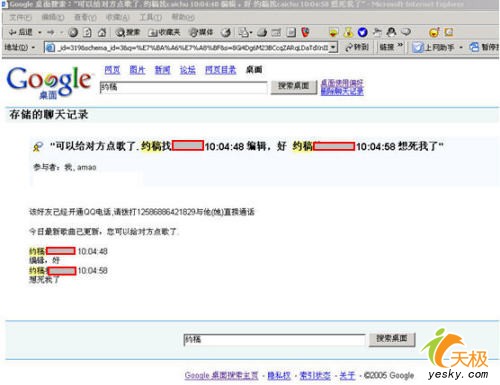
Task: Open the 搜索 search pane from toolbar
Action: pos(127,32)
